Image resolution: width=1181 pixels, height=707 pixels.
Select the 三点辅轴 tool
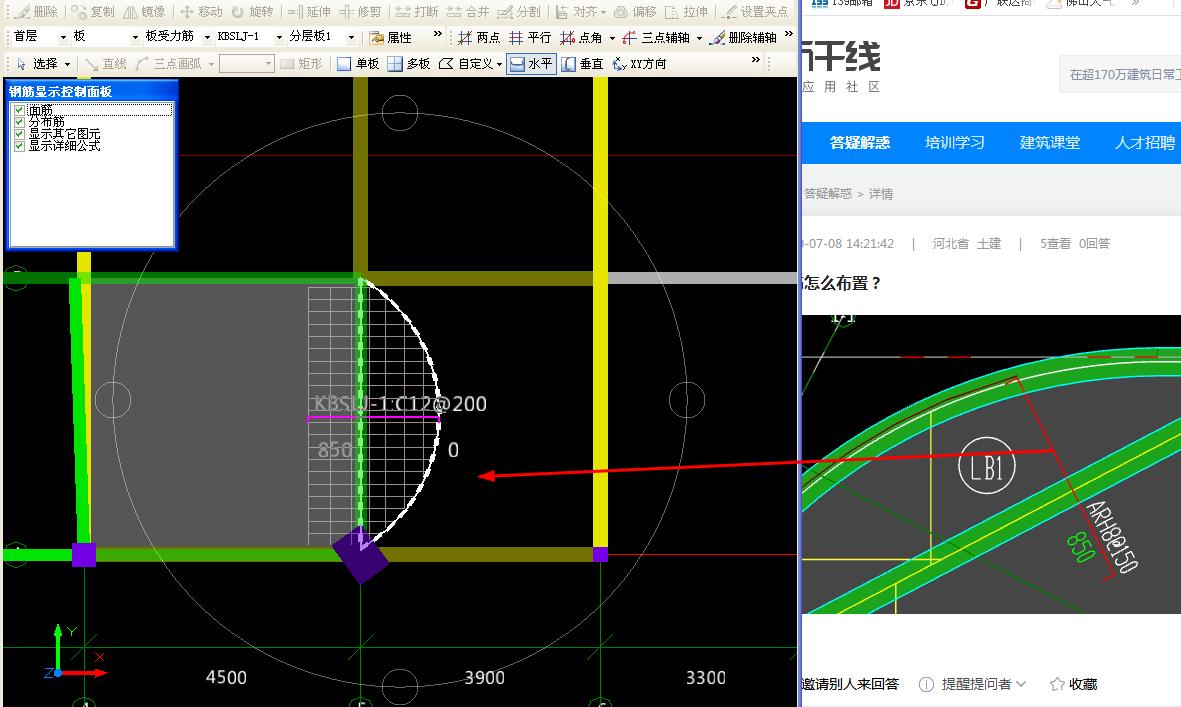click(656, 37)
